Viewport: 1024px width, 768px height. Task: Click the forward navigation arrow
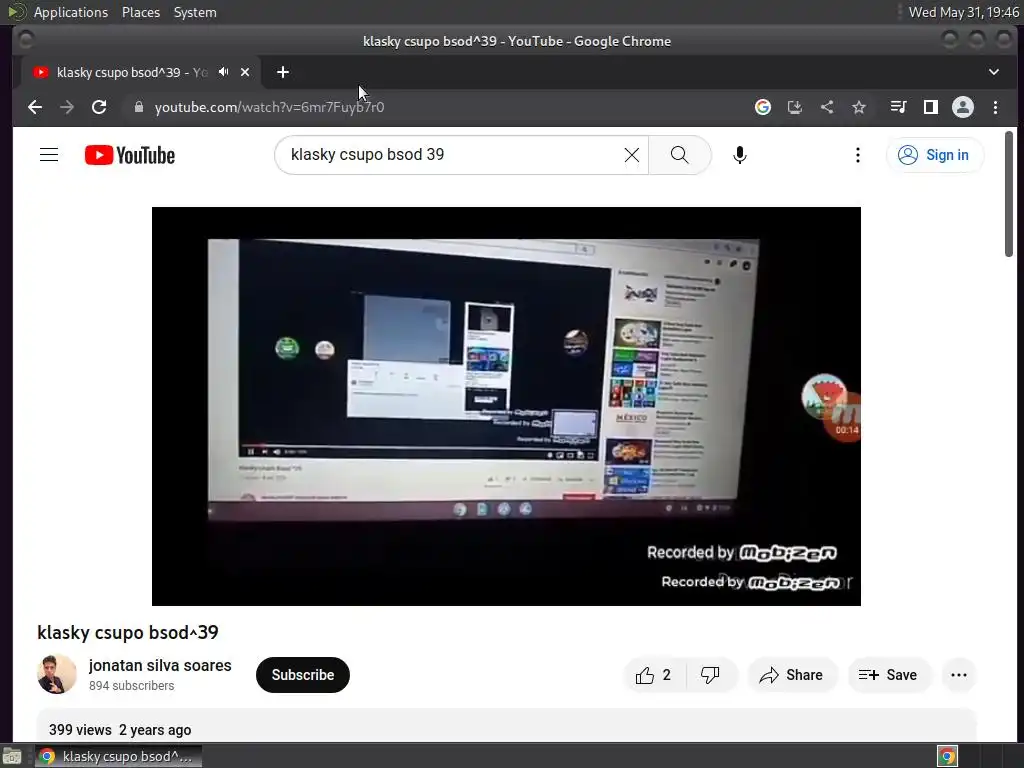coord(67,107)
